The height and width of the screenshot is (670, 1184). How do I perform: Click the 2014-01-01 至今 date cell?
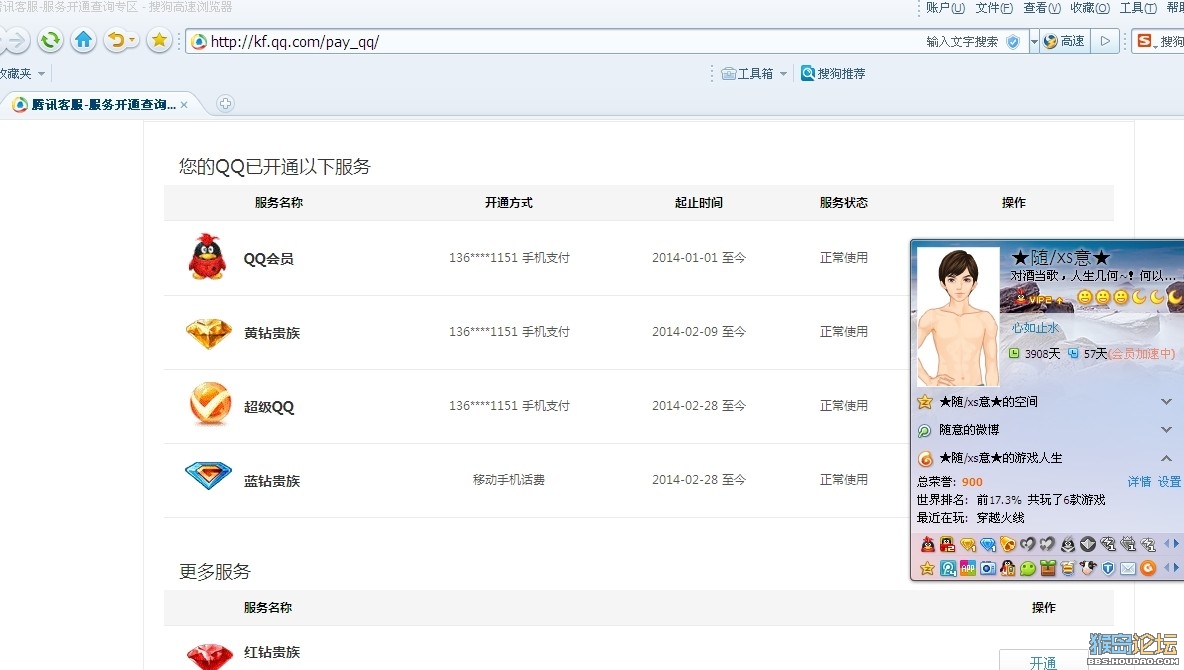coord(698,258)
